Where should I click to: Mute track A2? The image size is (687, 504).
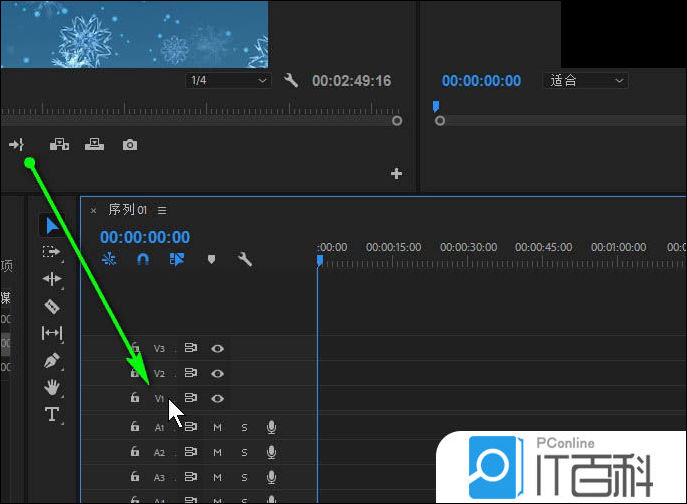coord(217,452)
